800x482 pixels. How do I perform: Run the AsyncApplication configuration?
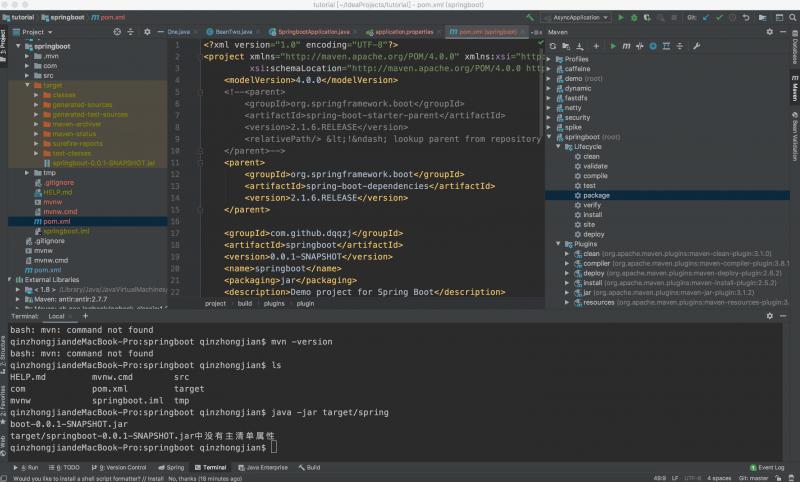point(621,17)
